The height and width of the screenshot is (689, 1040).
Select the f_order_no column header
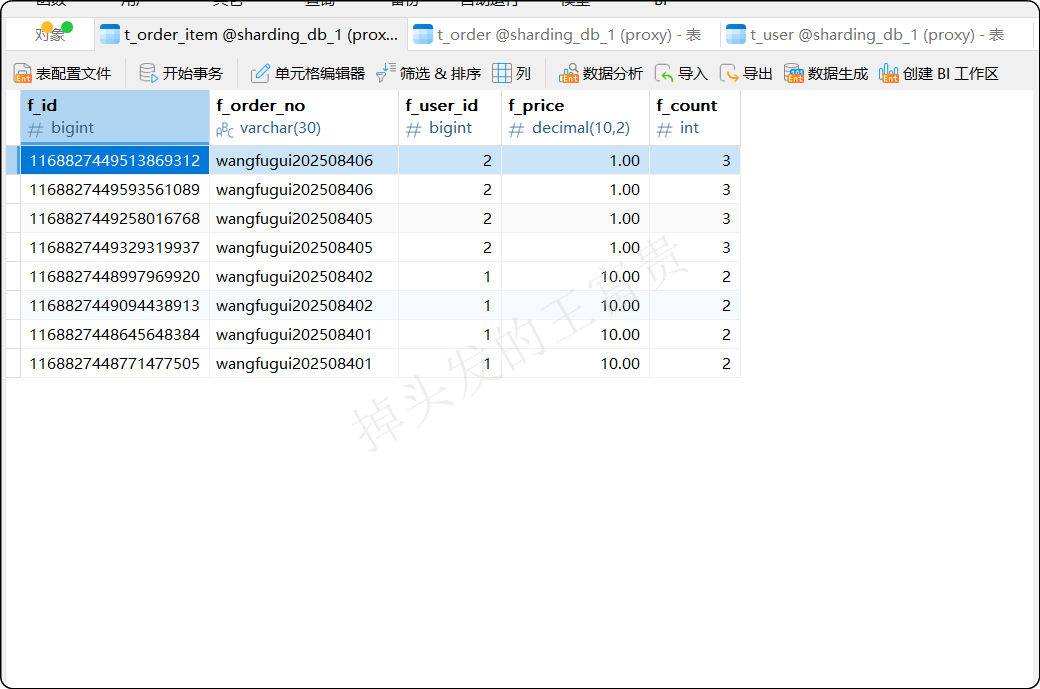click(304, 117)
